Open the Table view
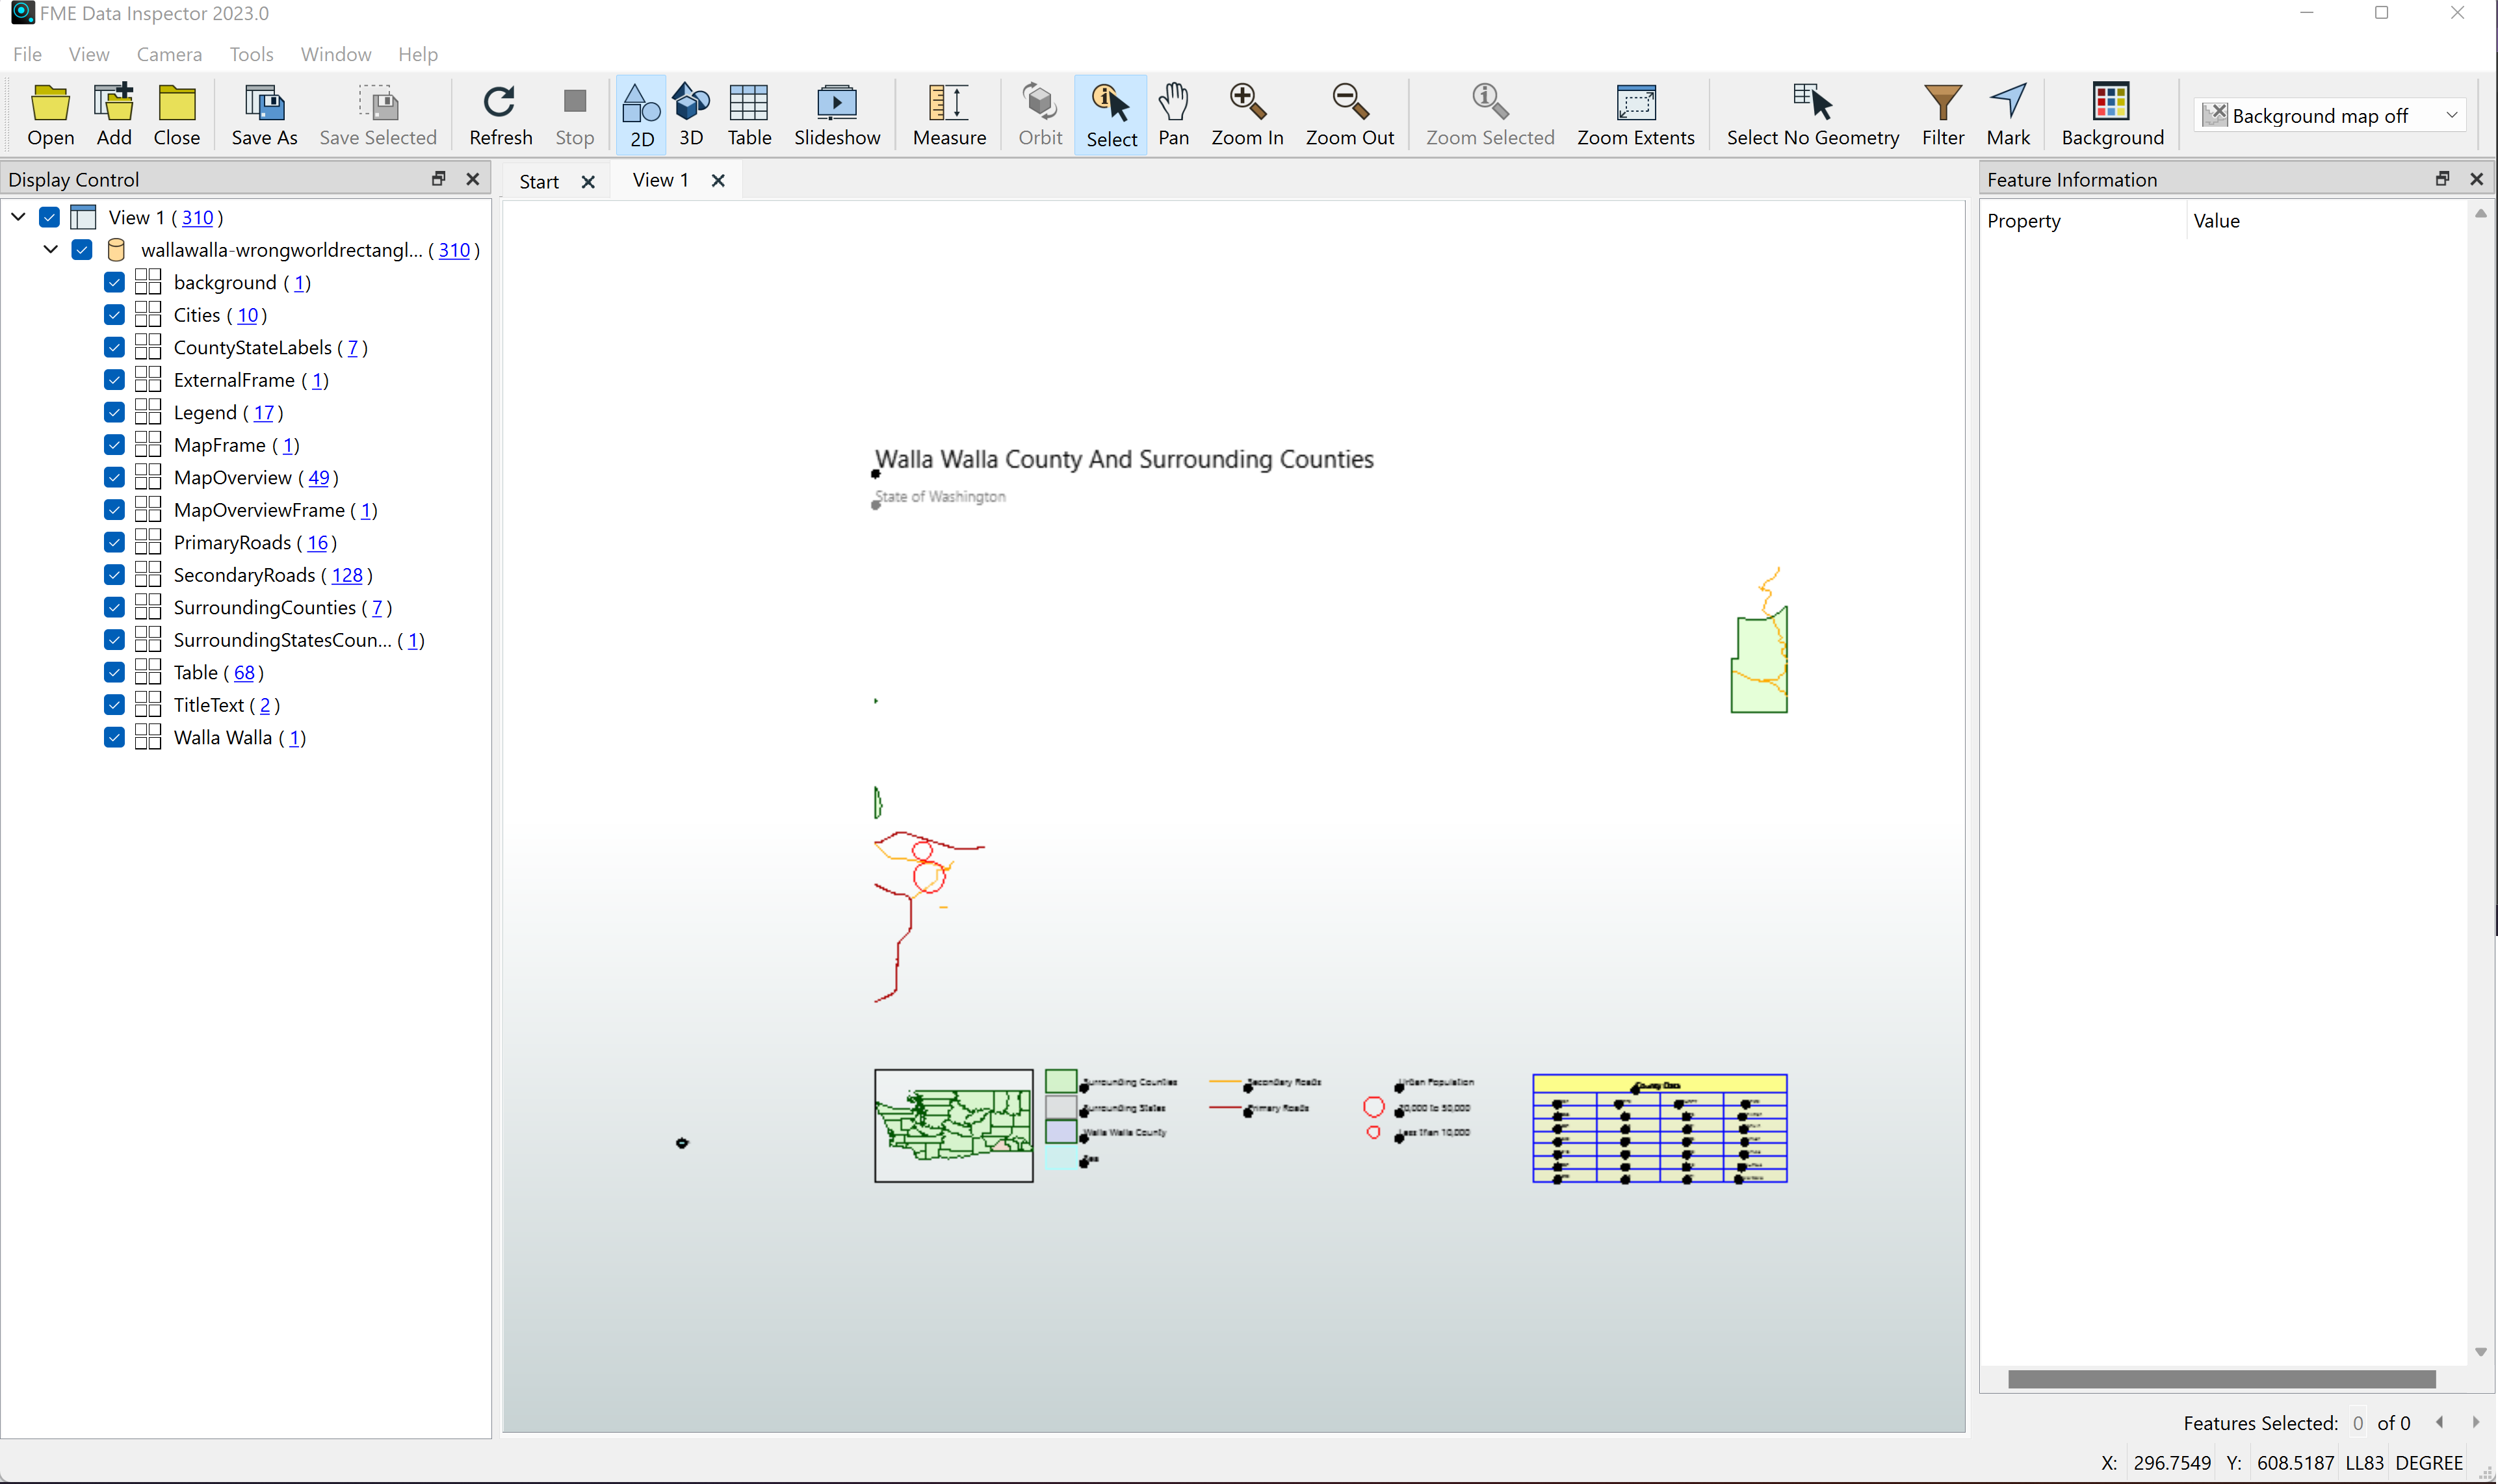Image resolution: width=2498 pixels, height=1484 pixels. [x=749, y=115]
